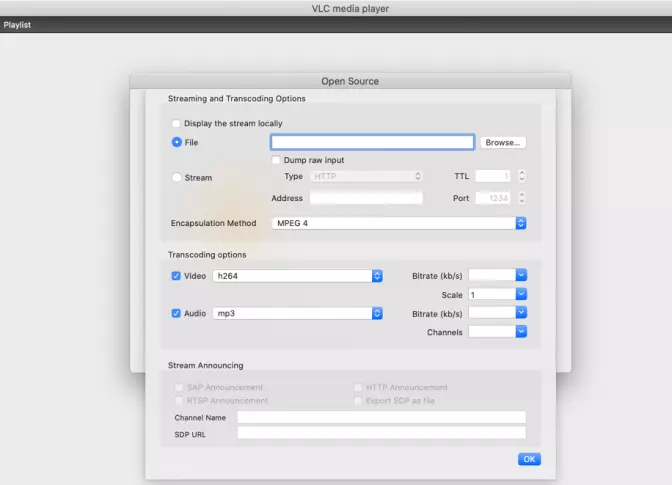Click the VLC media player window title
Image resolution: width=672 pixels, height=485 pixels.
tap(350, 9)
